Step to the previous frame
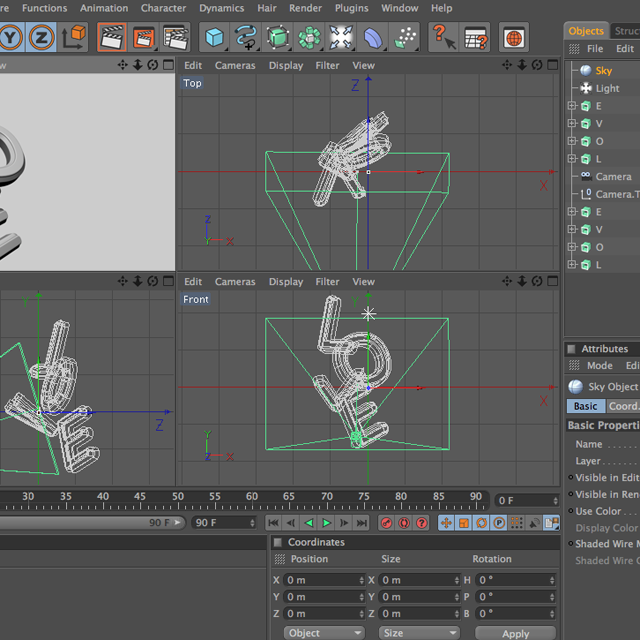 click(291, 523)
